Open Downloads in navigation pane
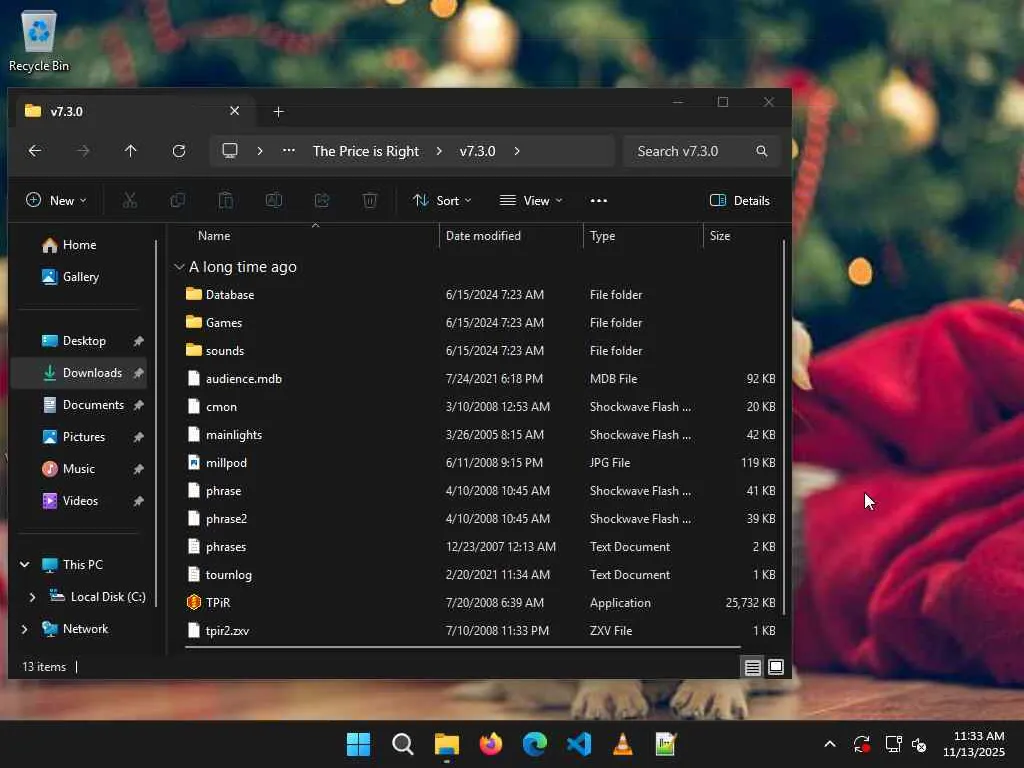The width and height of the screenshot is (1024, 768). click(80, 373)
